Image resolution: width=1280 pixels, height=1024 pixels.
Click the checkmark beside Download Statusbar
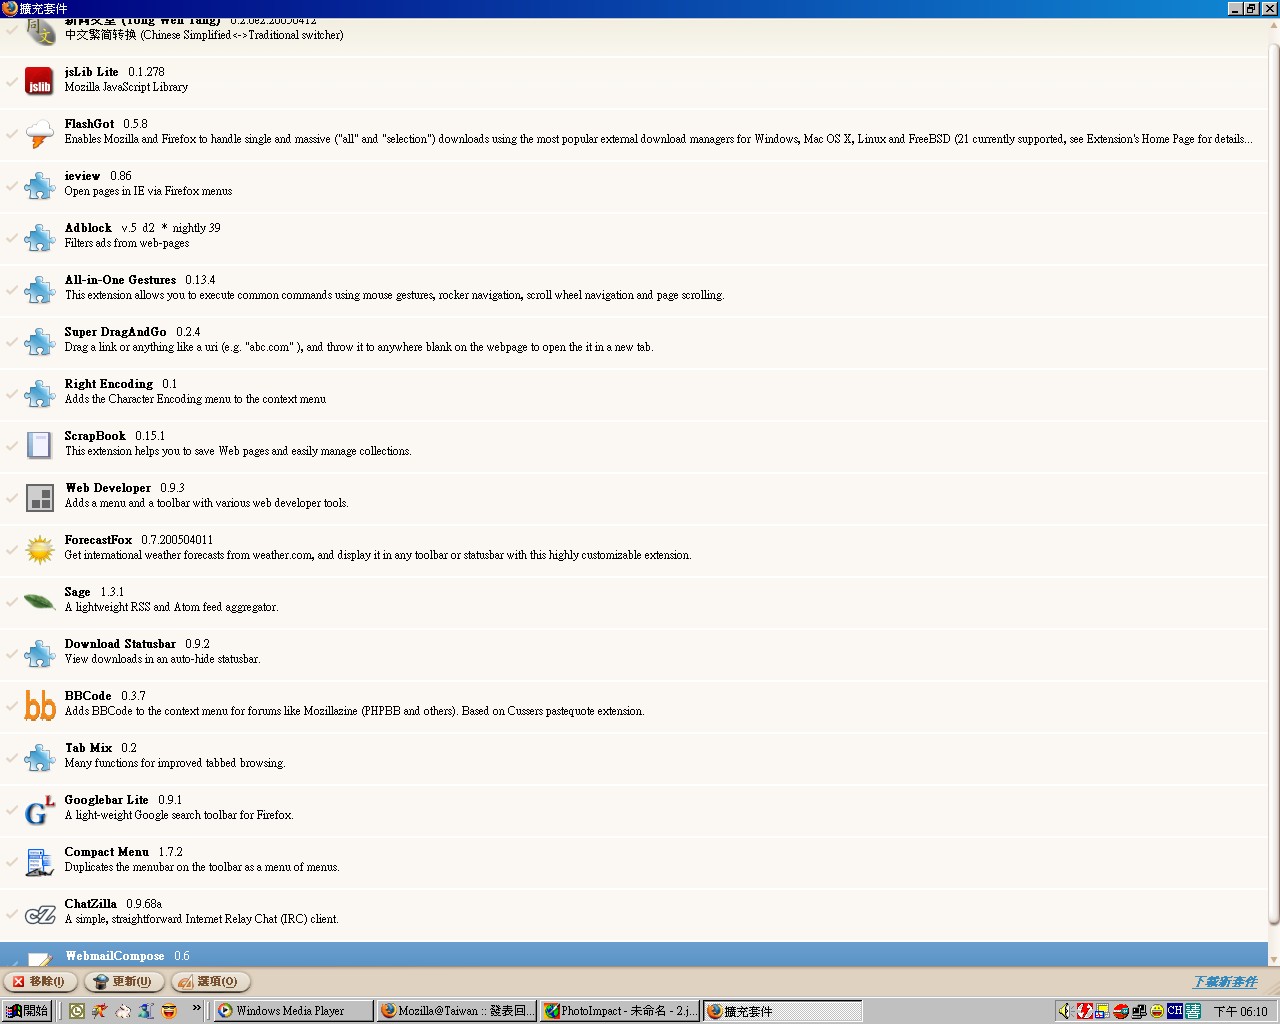(12, 653)
